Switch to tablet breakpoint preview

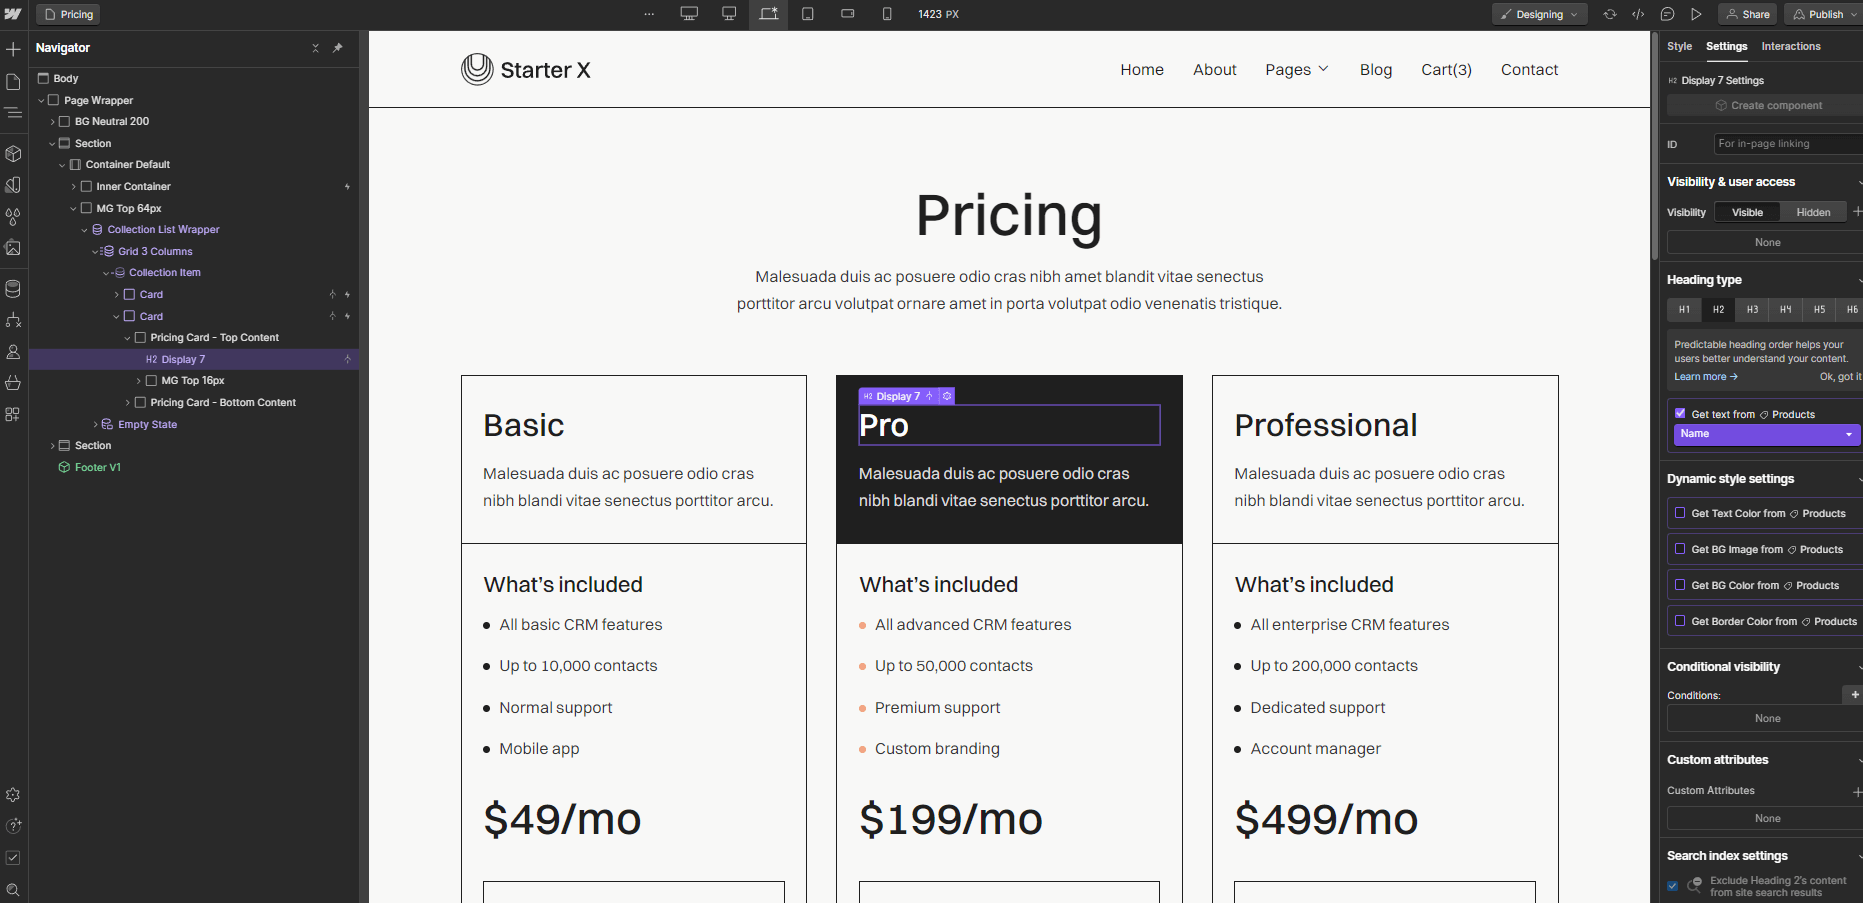pyautogui.click(x=808, y=14)
